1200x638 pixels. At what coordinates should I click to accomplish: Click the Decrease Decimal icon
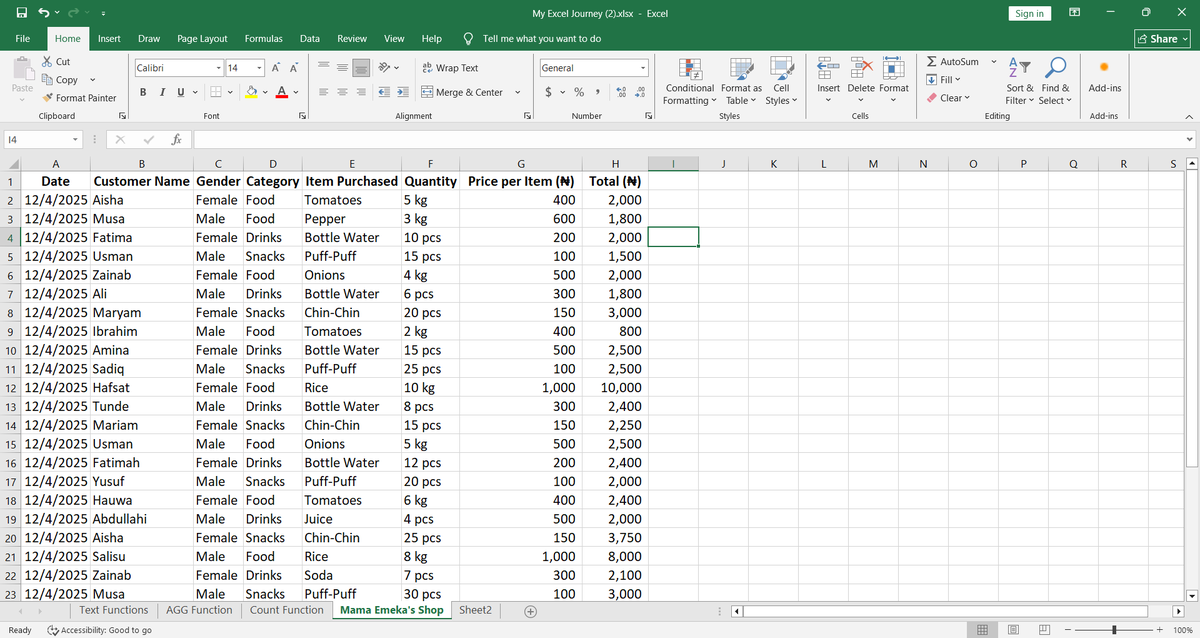640,92
